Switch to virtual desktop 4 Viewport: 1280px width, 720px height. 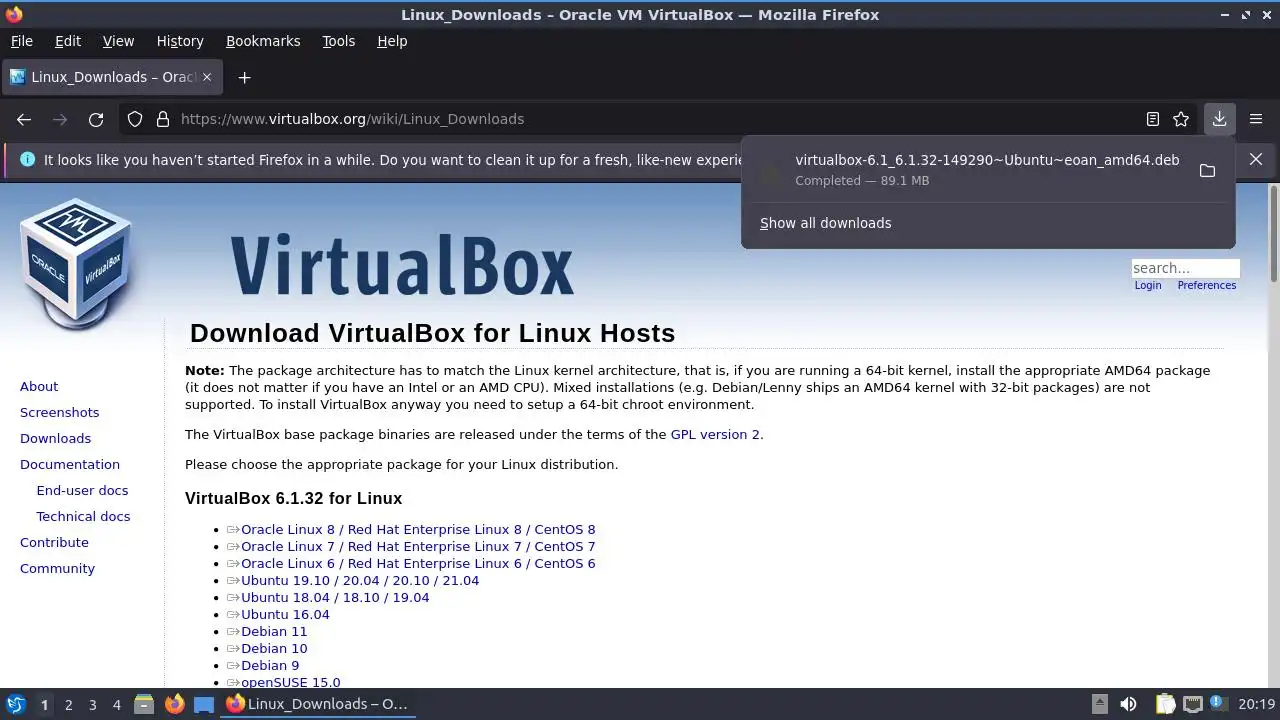tap(116, 704)
